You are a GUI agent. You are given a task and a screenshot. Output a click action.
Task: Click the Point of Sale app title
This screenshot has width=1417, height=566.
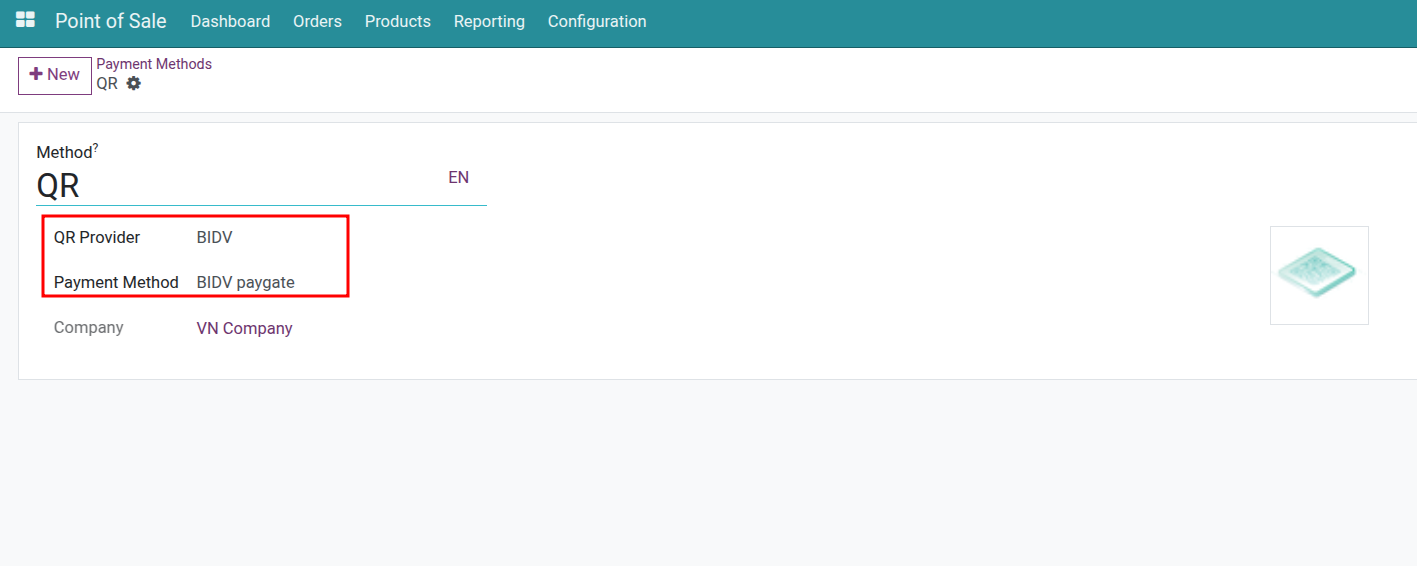[110, 21]
